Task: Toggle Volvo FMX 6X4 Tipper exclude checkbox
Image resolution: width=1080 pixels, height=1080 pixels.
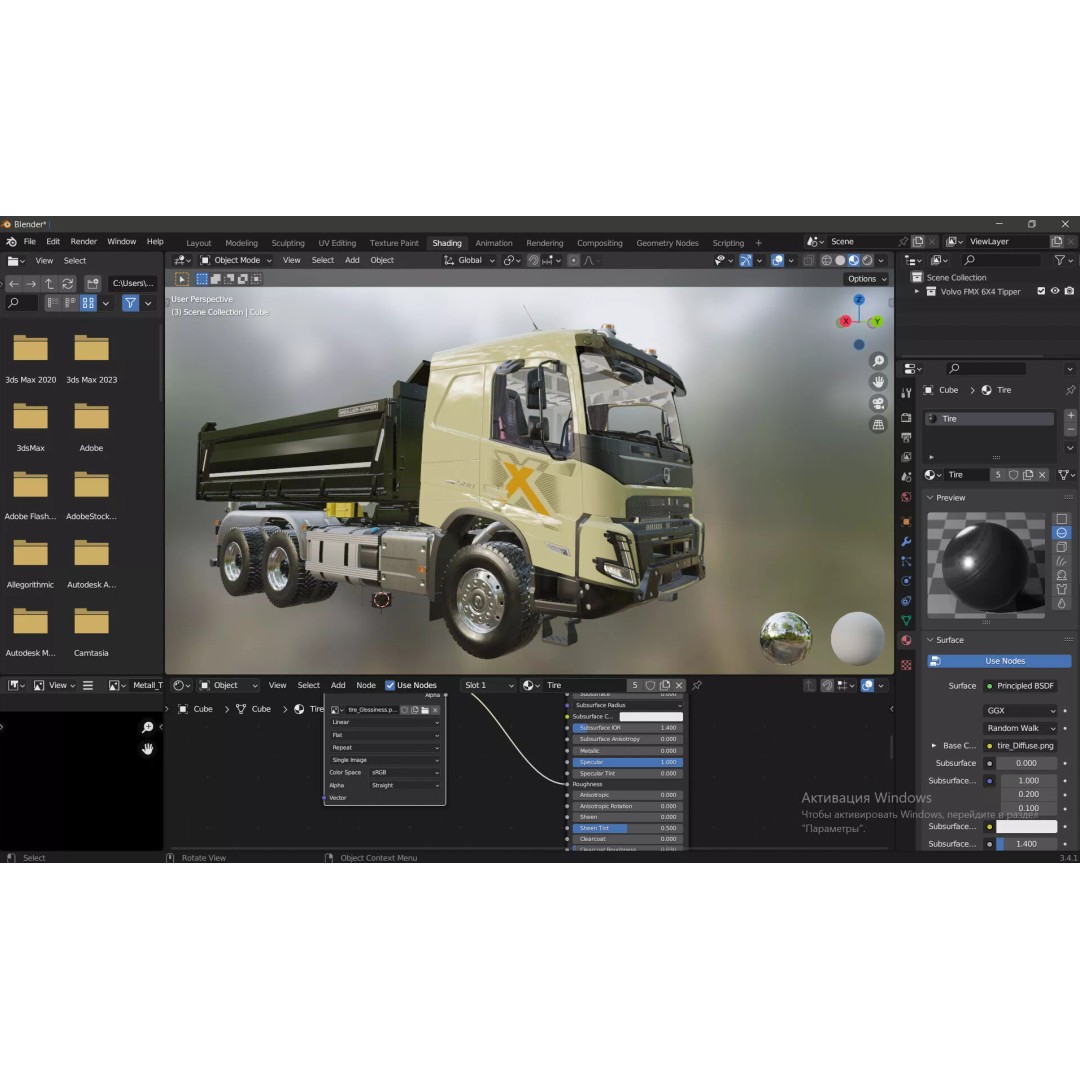Action: 1041,291
